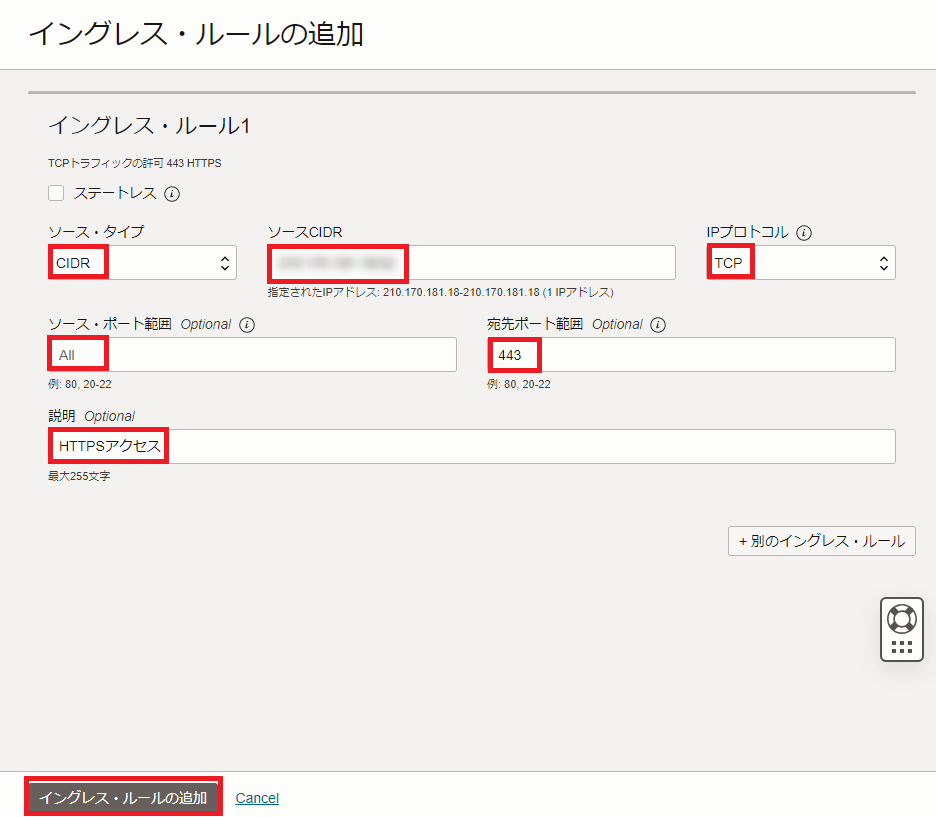Click the 説明 field with HTTPSアクセス
Screen dimensions: 936x817
470,446
